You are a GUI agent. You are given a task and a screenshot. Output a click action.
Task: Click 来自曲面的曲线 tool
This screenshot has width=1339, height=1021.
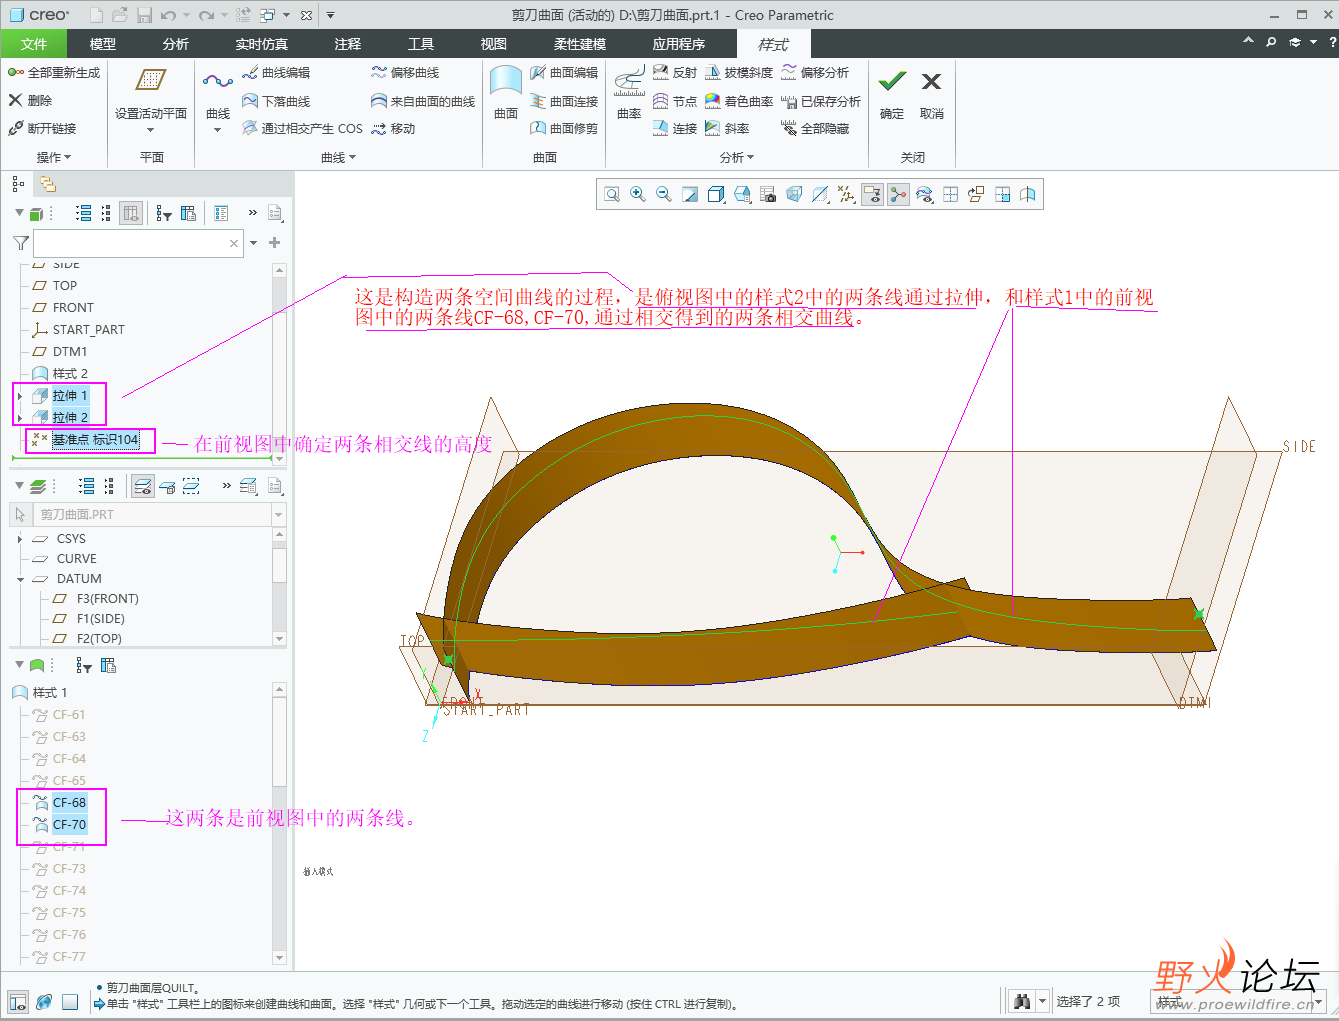coord(423,101)
